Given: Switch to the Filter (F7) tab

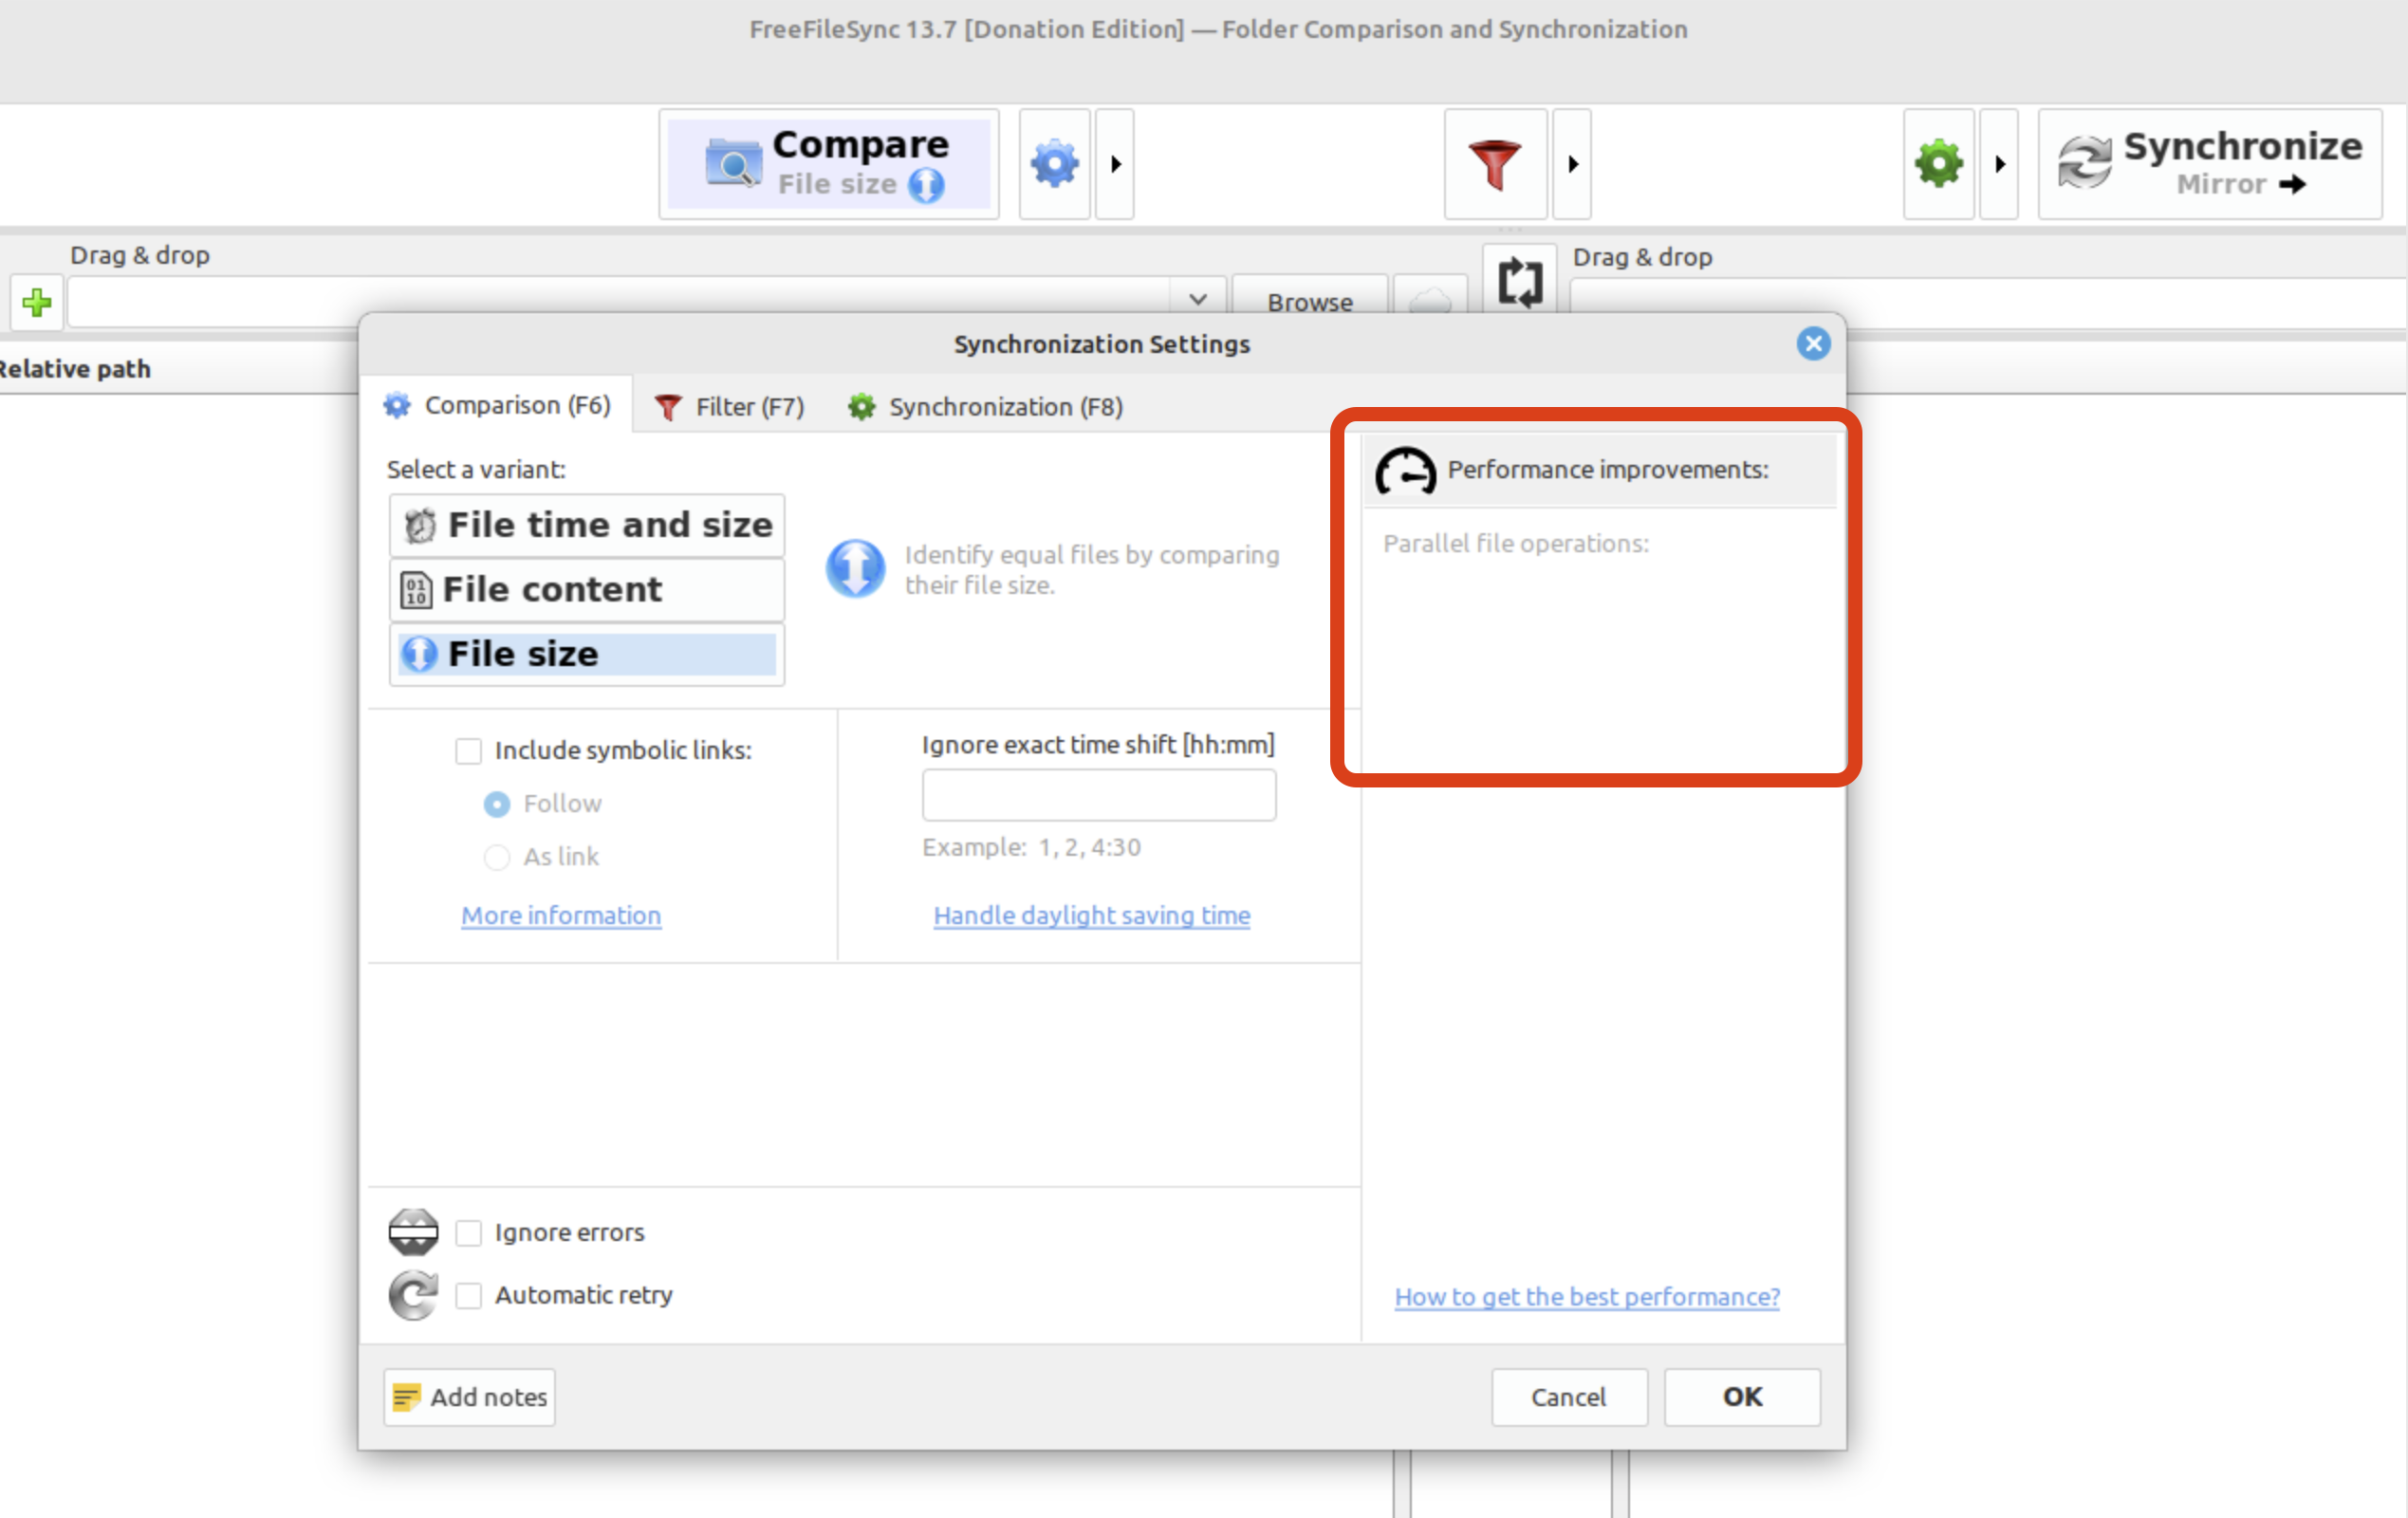Looking at the screenshot, I should (730, 407).
